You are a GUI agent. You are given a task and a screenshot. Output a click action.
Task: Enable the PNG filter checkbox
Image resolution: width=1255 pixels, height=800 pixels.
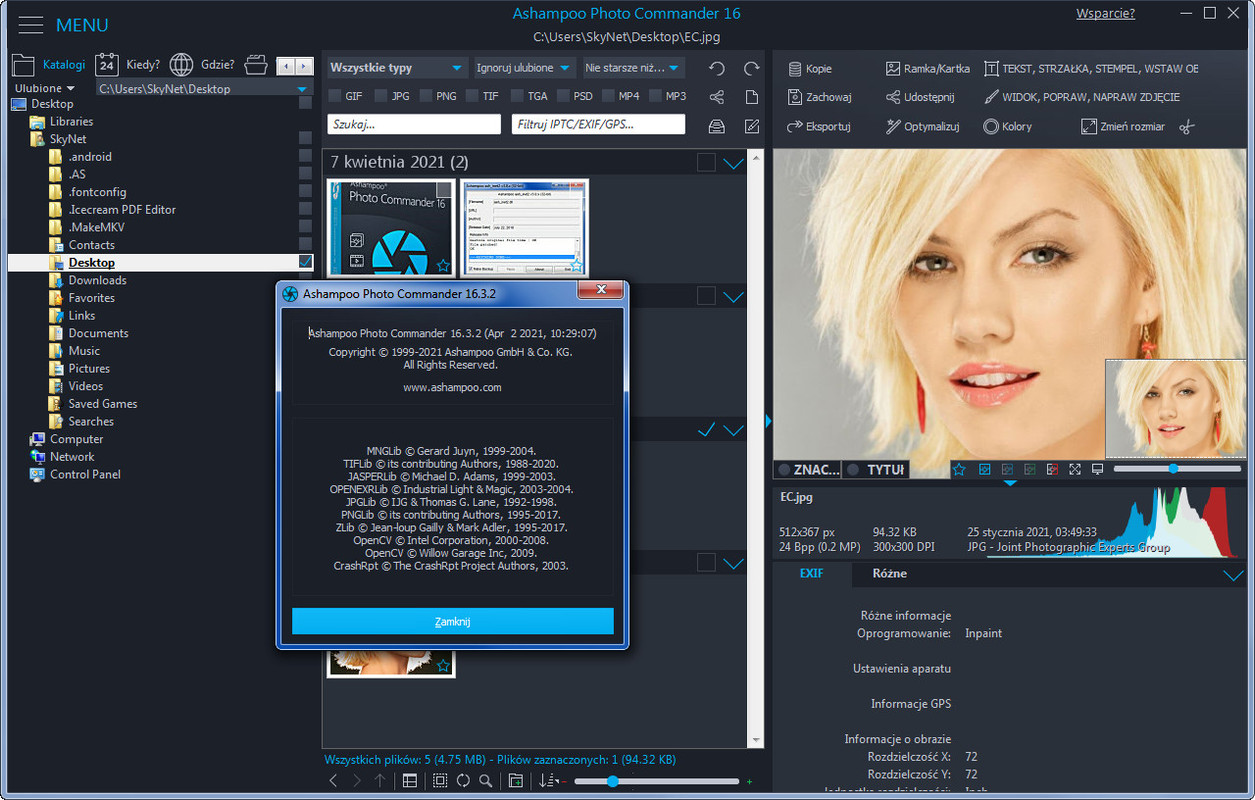point(426,96)
